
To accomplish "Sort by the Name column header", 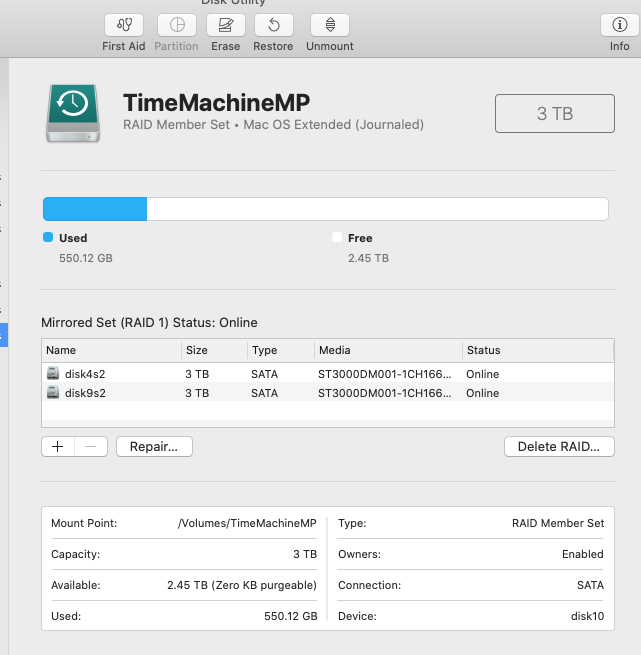I will (112, 350).
